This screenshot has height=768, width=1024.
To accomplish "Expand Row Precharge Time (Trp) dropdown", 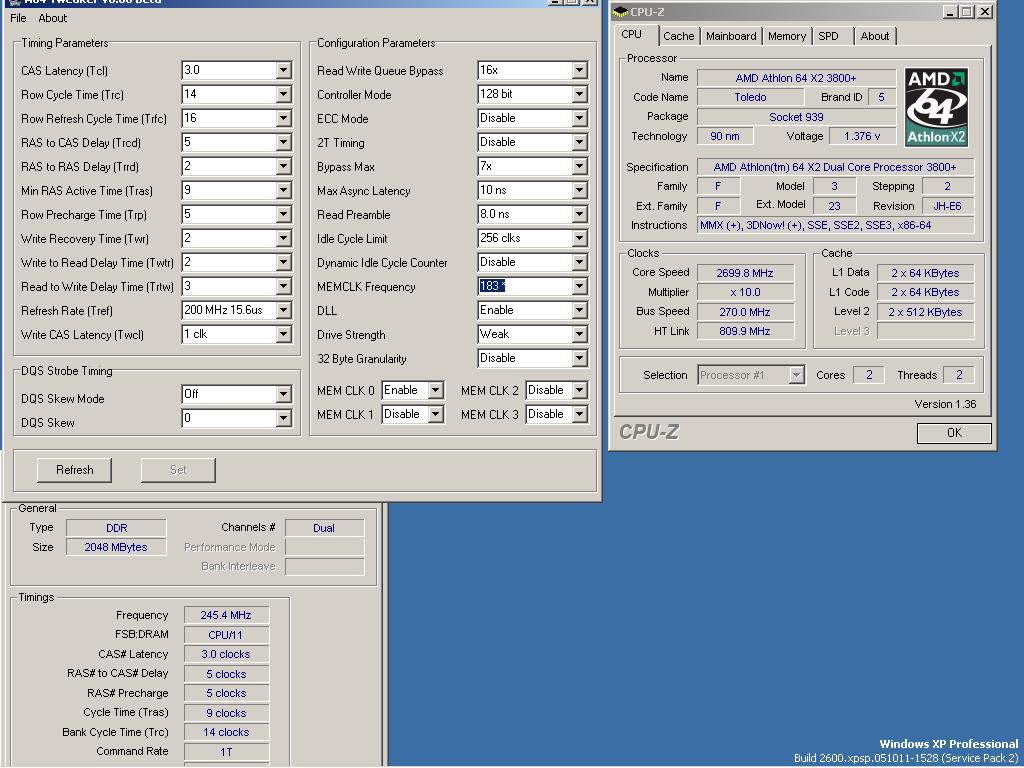I will tap(283, 215).
